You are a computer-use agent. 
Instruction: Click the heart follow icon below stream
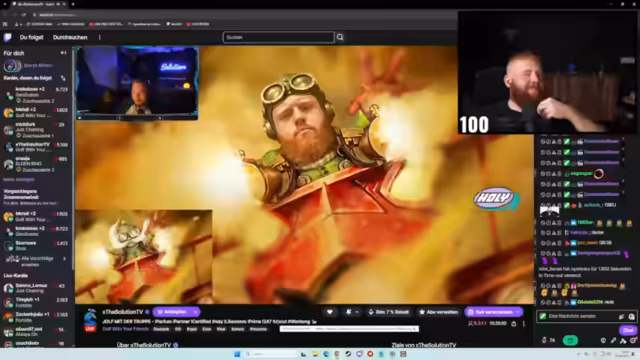(x=329, y=312)
